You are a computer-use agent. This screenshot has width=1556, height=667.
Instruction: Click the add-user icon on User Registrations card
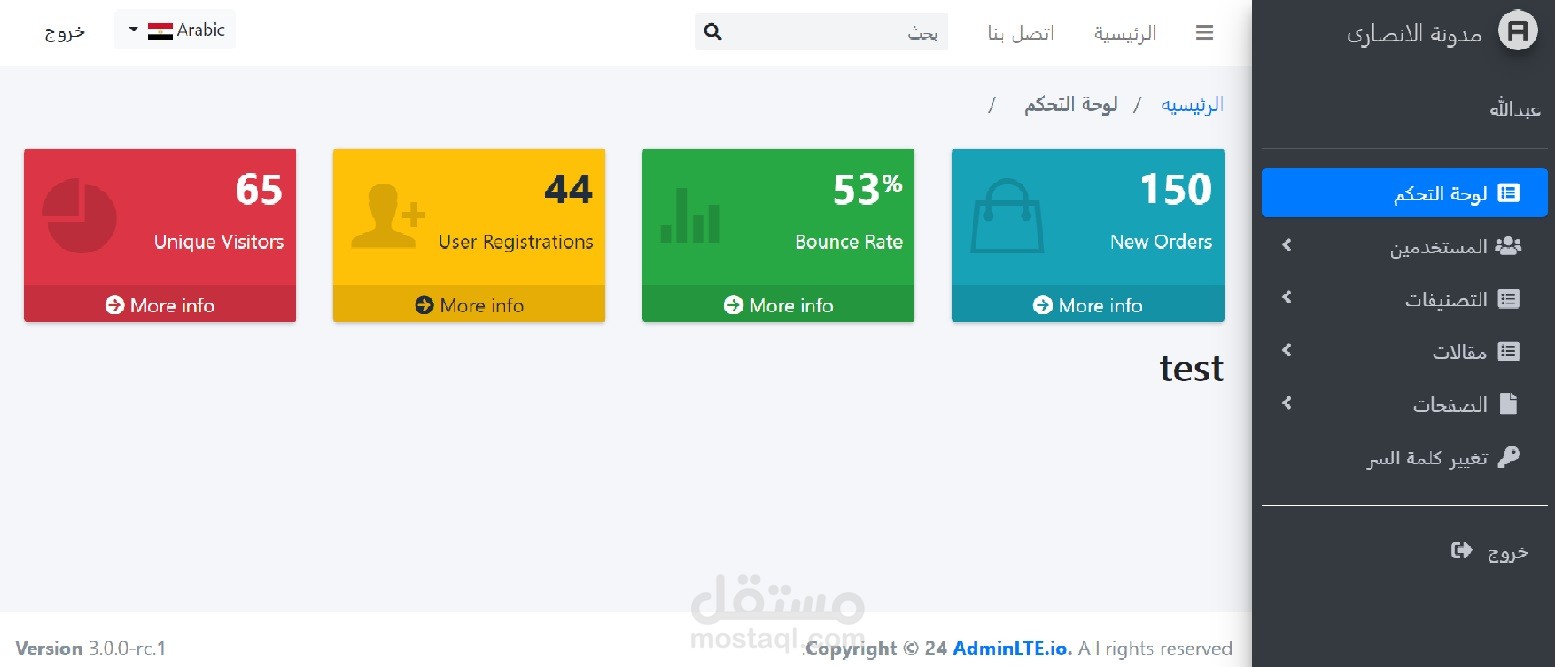point(388,216)
